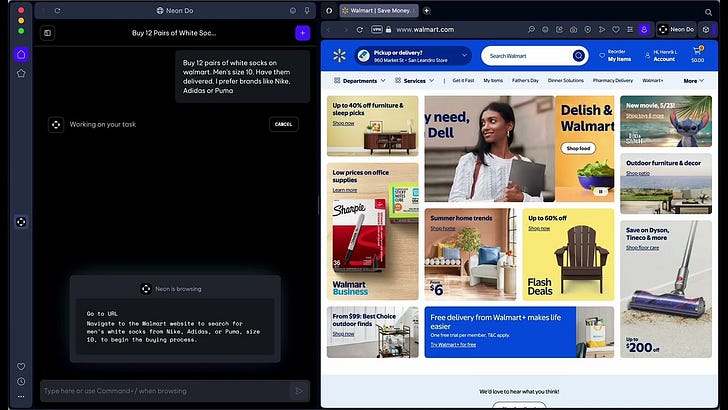Open Get it Fast in nav bar
This screenshot has width=728, height=410.
463,81
